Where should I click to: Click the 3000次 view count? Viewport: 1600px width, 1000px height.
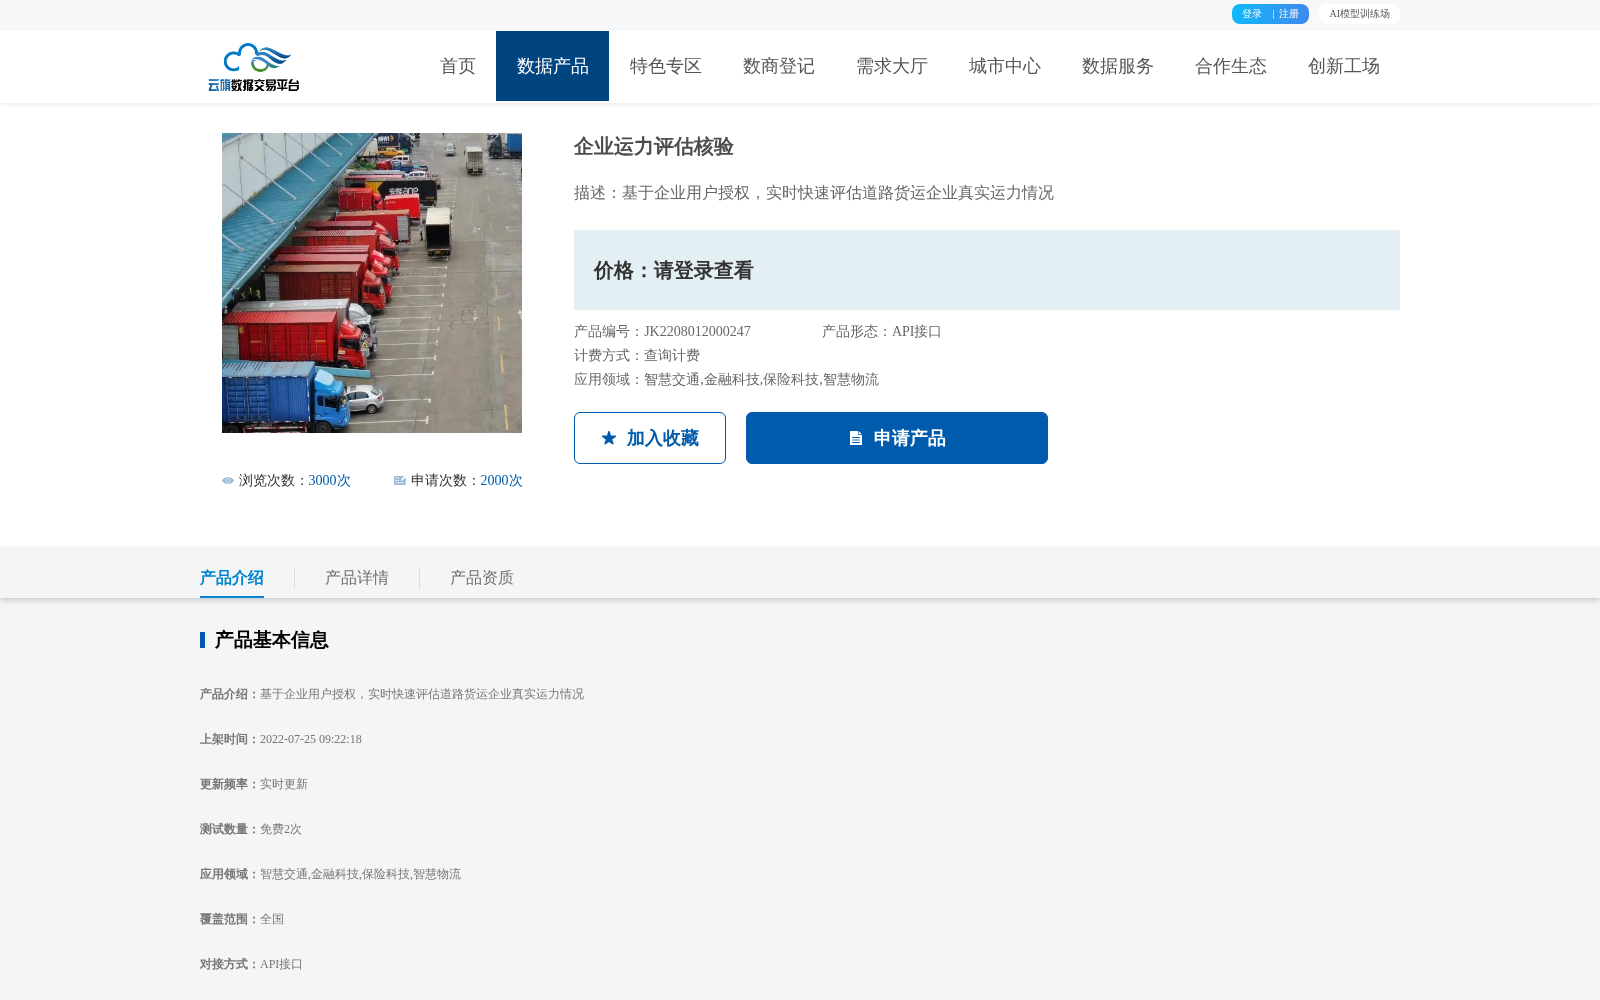[330, 481]
